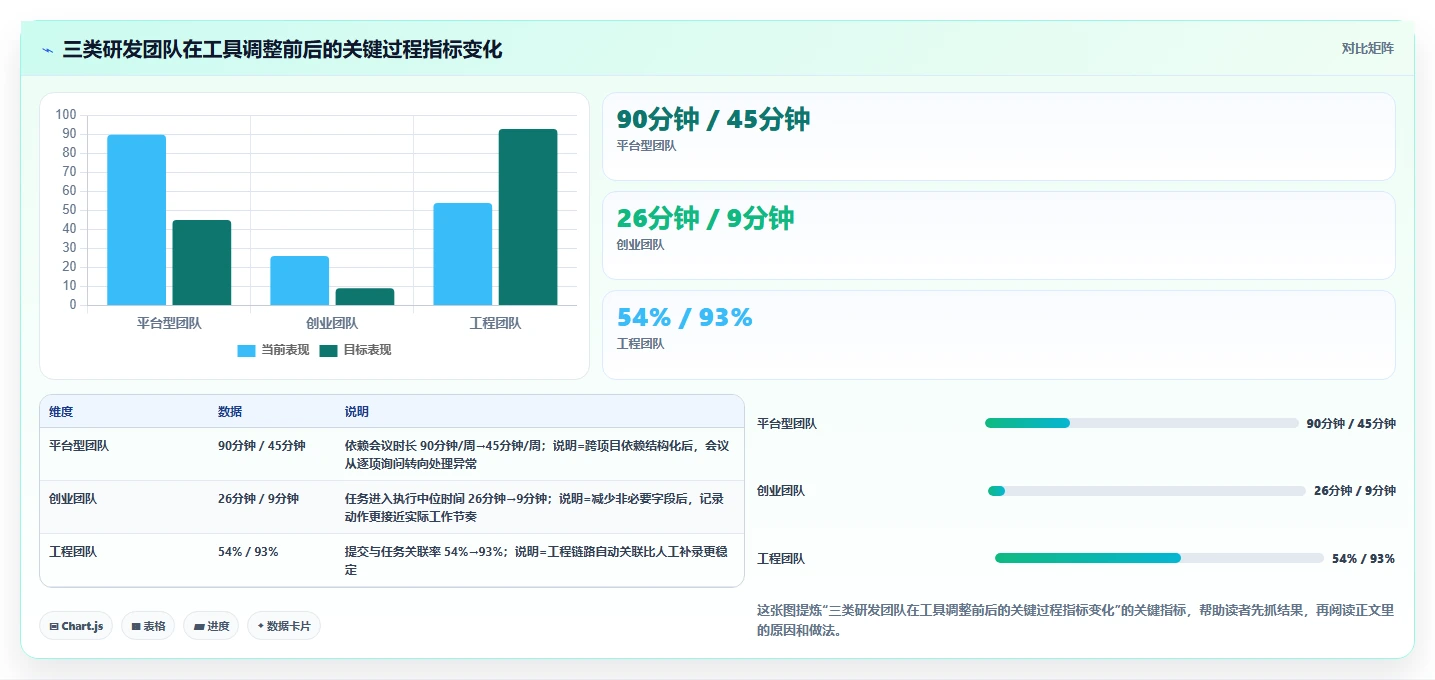Viewport: 1435px width, 680px height.
Task: Click the 平台型团队 current-performance bar
Action: click(137, 220)
